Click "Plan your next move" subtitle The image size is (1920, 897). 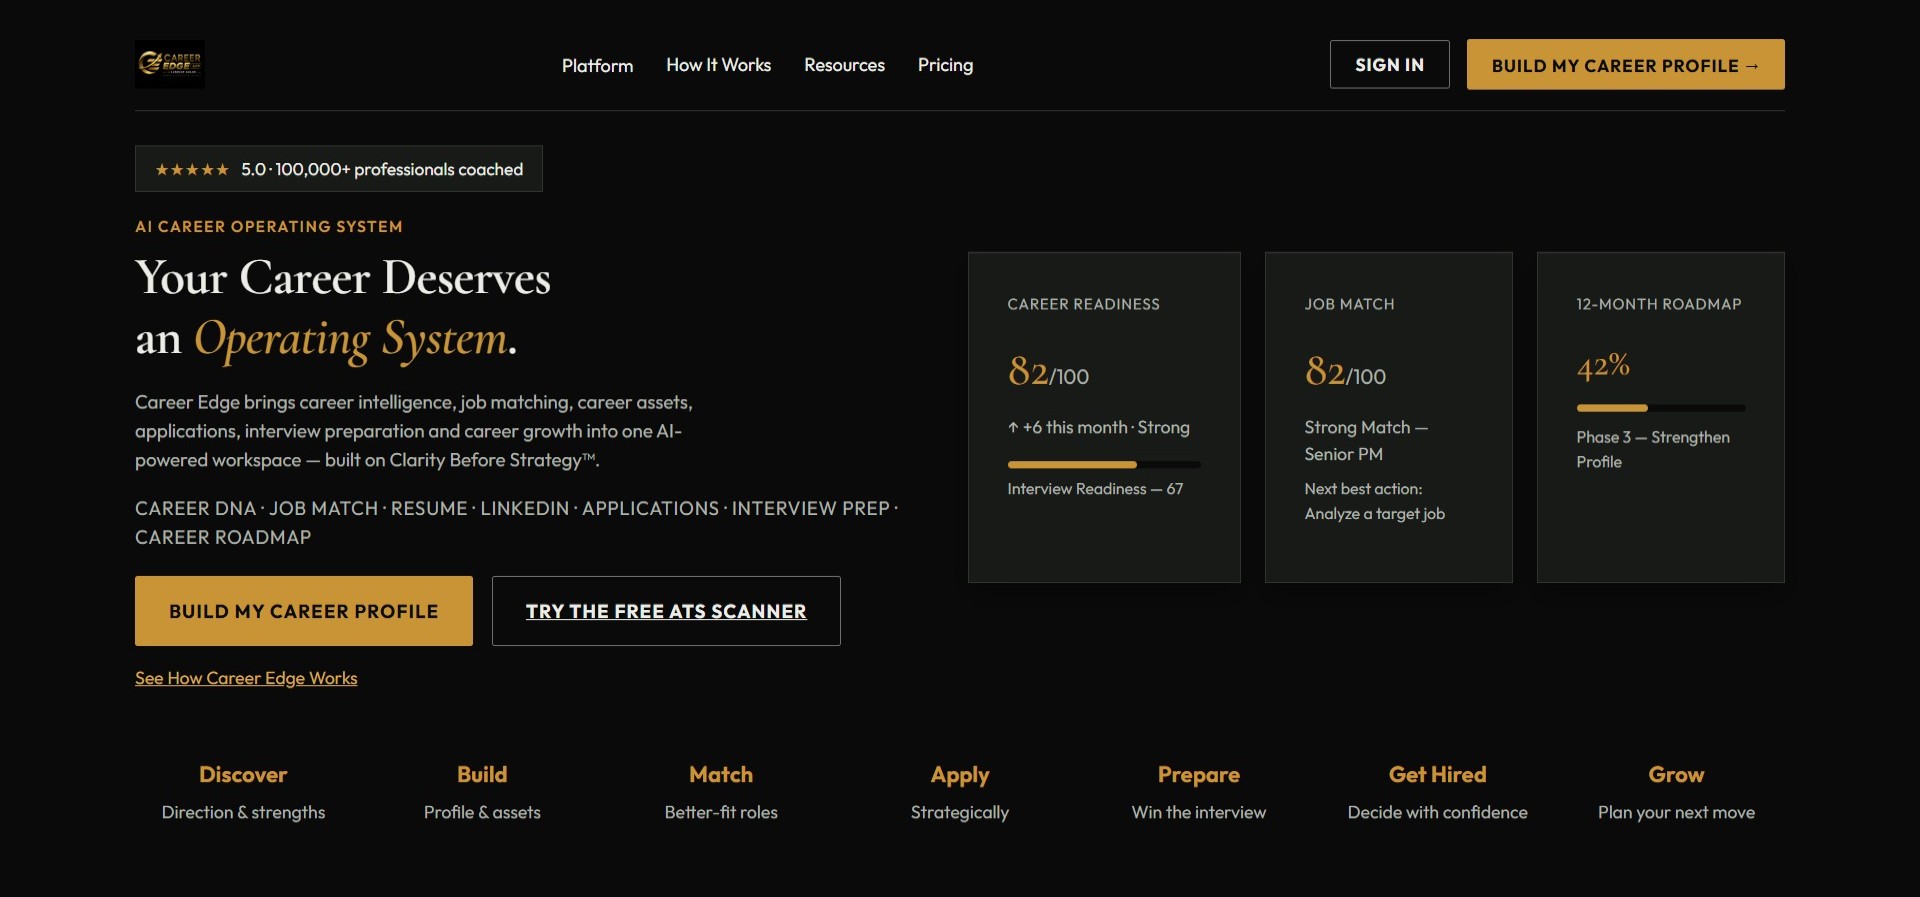coord(1676,813)
